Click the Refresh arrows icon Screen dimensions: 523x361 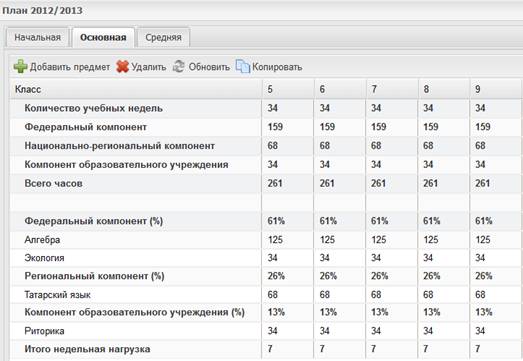point(179,66)
